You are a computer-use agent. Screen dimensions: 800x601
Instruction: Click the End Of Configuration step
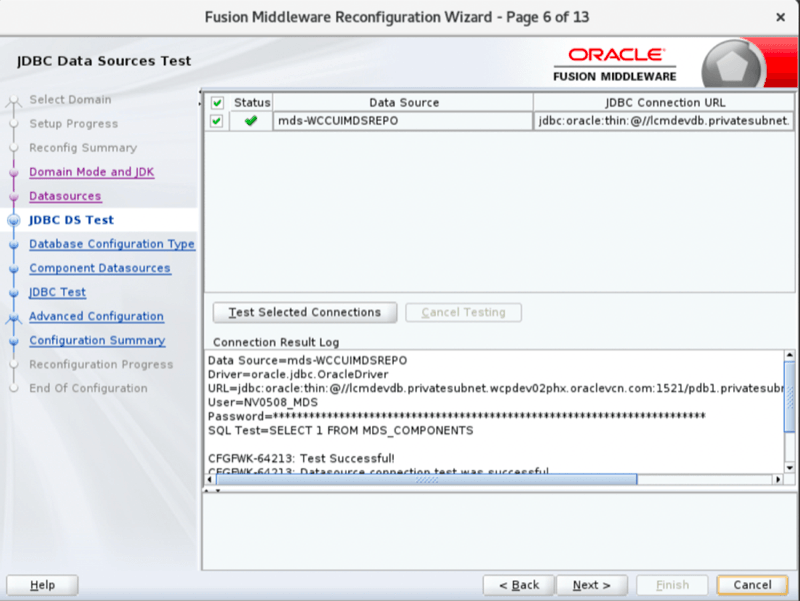tap(88, 388)
